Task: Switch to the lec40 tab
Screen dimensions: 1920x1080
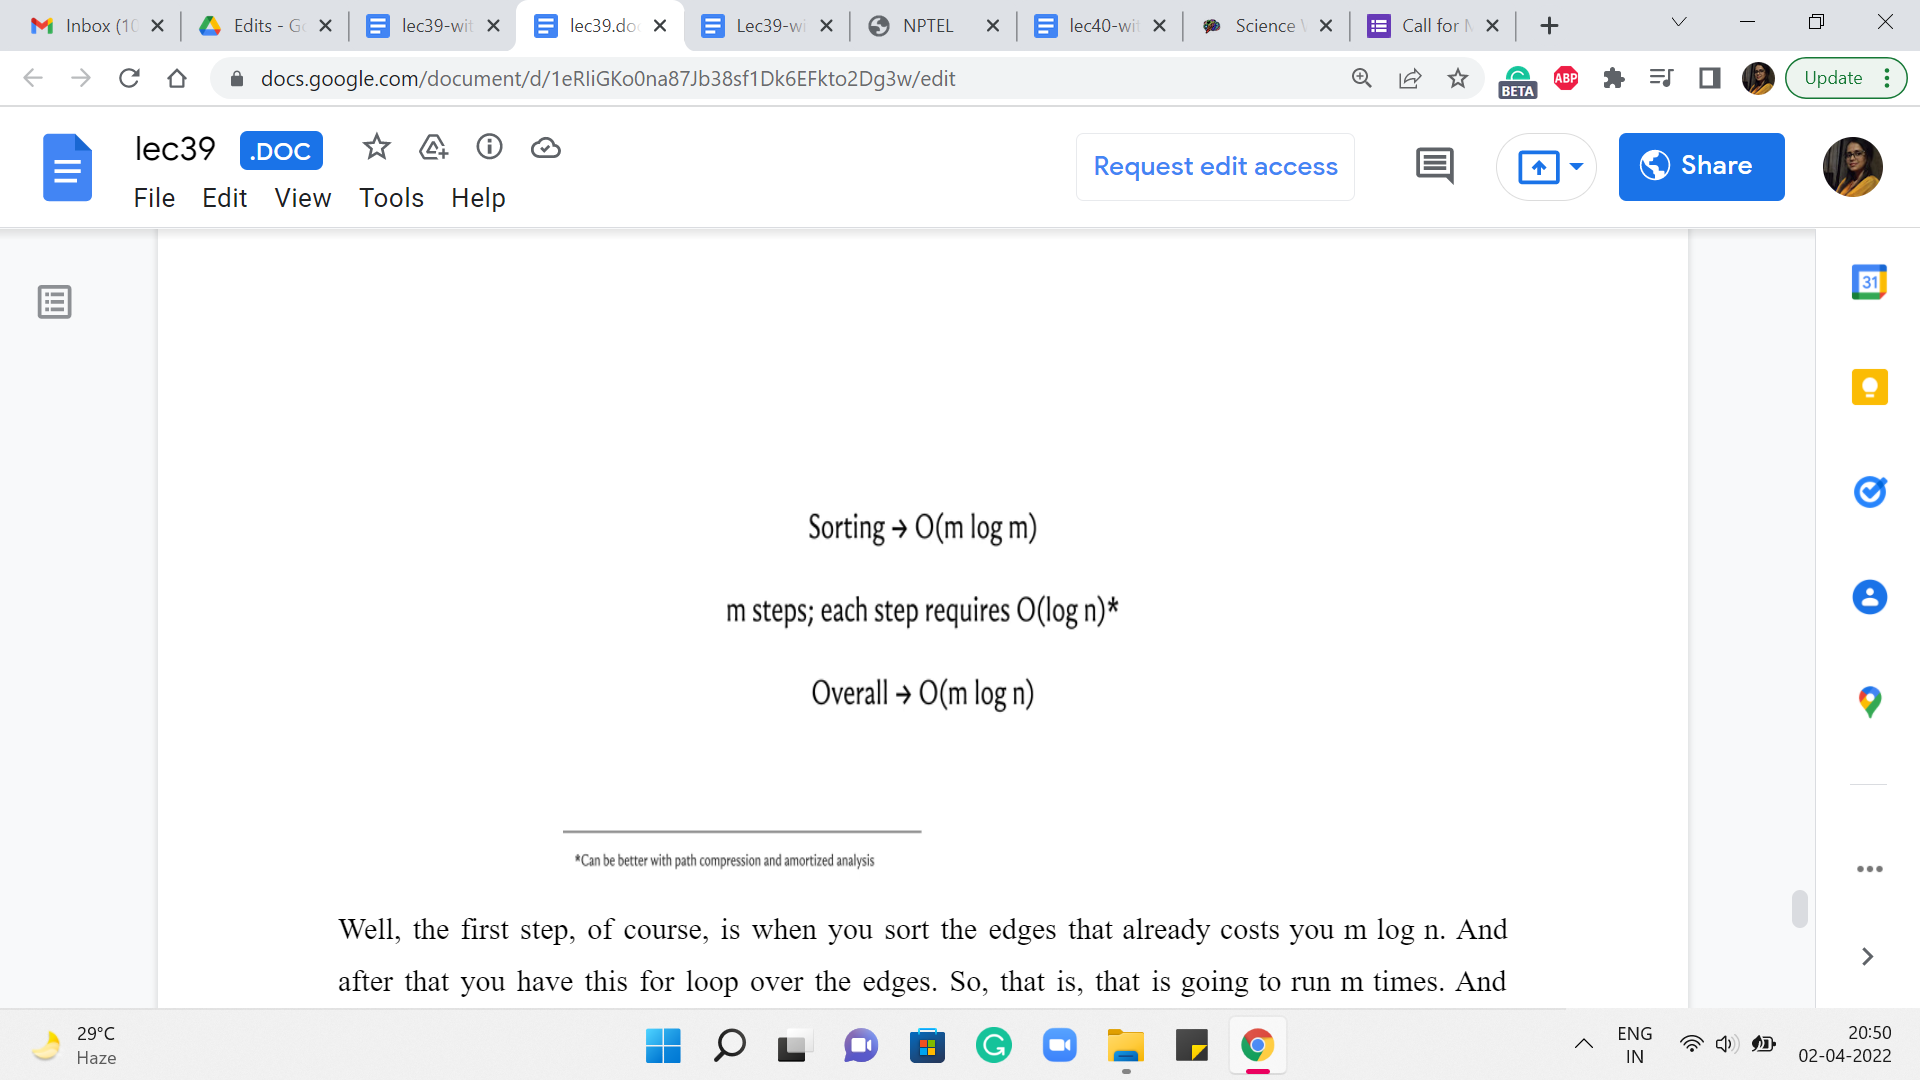Action: [1098, 26]
